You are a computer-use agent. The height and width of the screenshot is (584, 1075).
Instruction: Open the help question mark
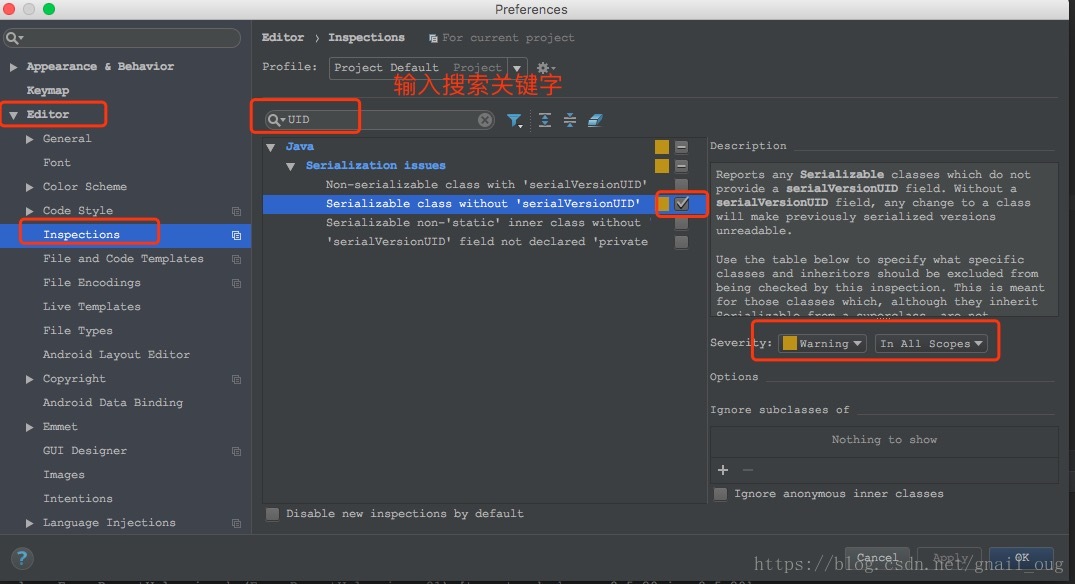[22, 558]
